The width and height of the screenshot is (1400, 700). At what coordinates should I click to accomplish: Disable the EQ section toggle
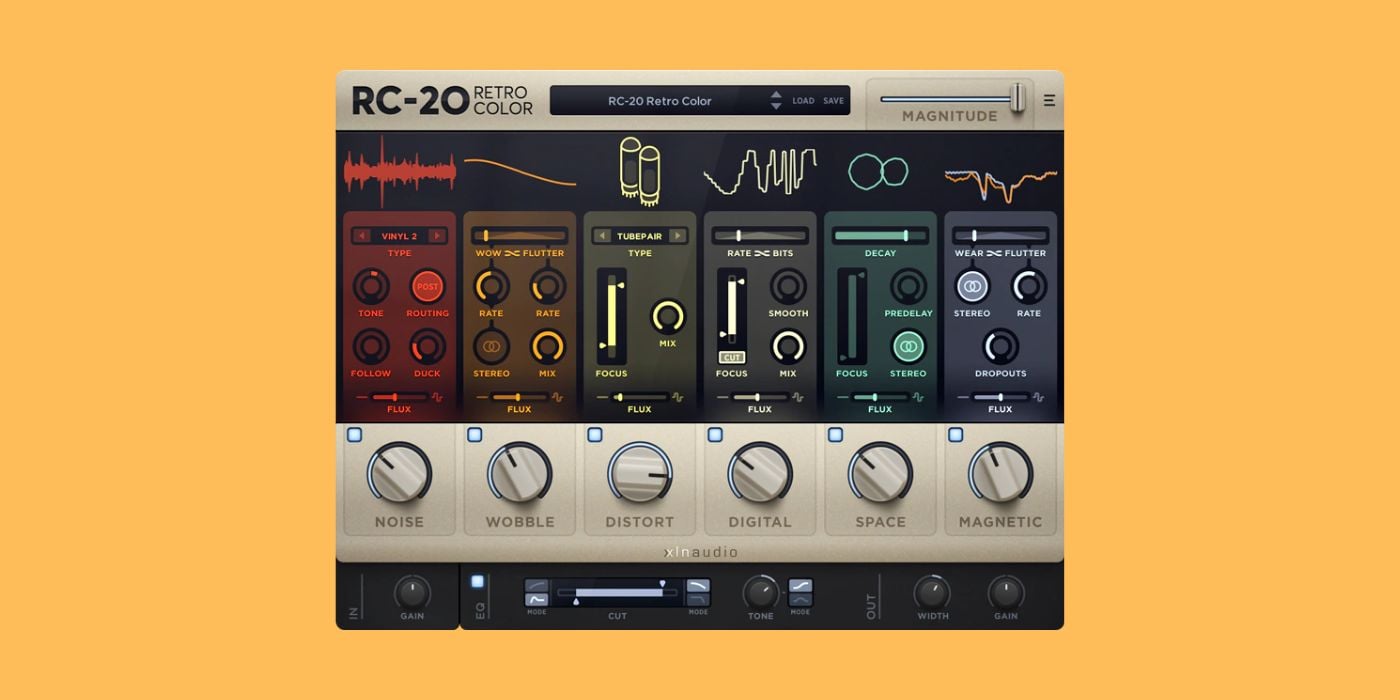point(475,582)
